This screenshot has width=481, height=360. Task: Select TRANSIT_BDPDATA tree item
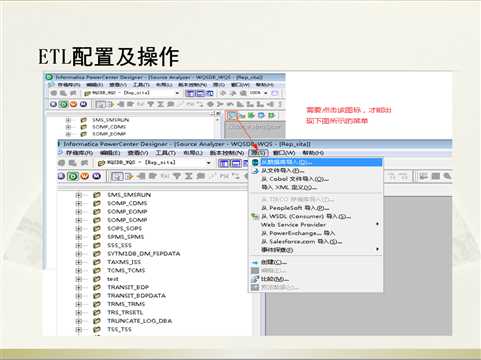(x=136, y=295)
